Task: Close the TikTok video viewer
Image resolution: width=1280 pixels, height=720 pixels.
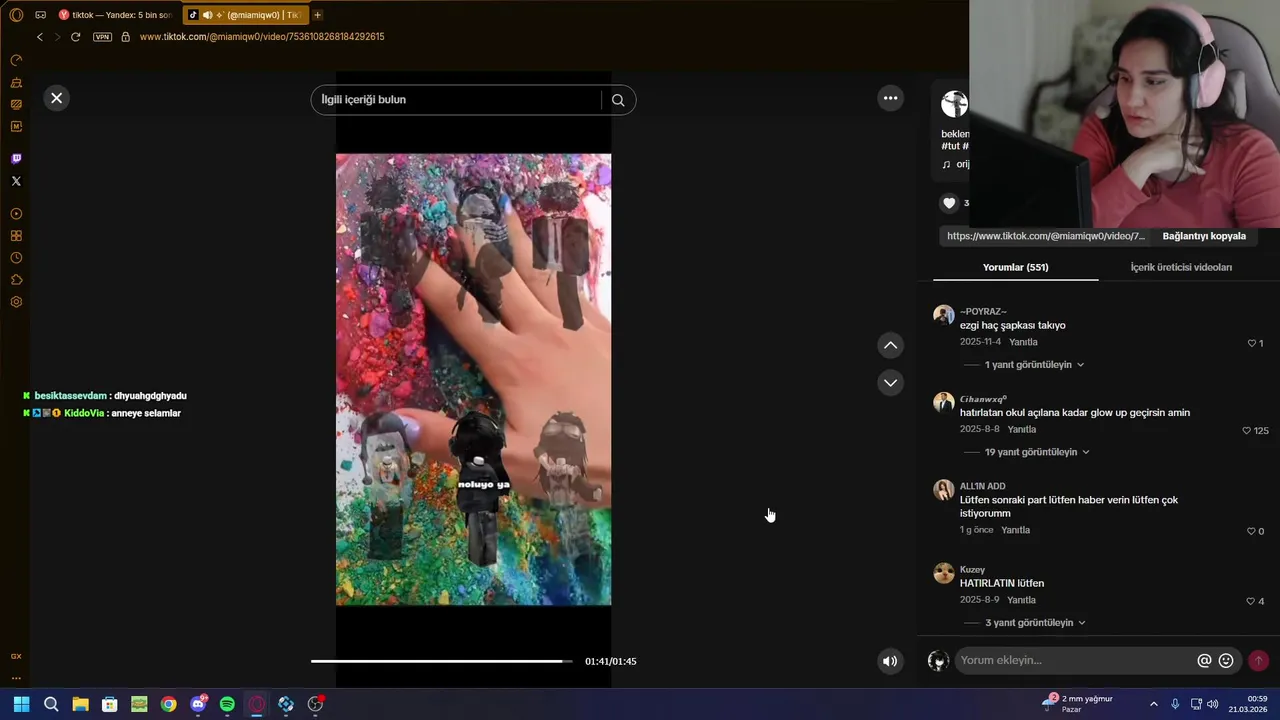Action: (x=56, y=98)
